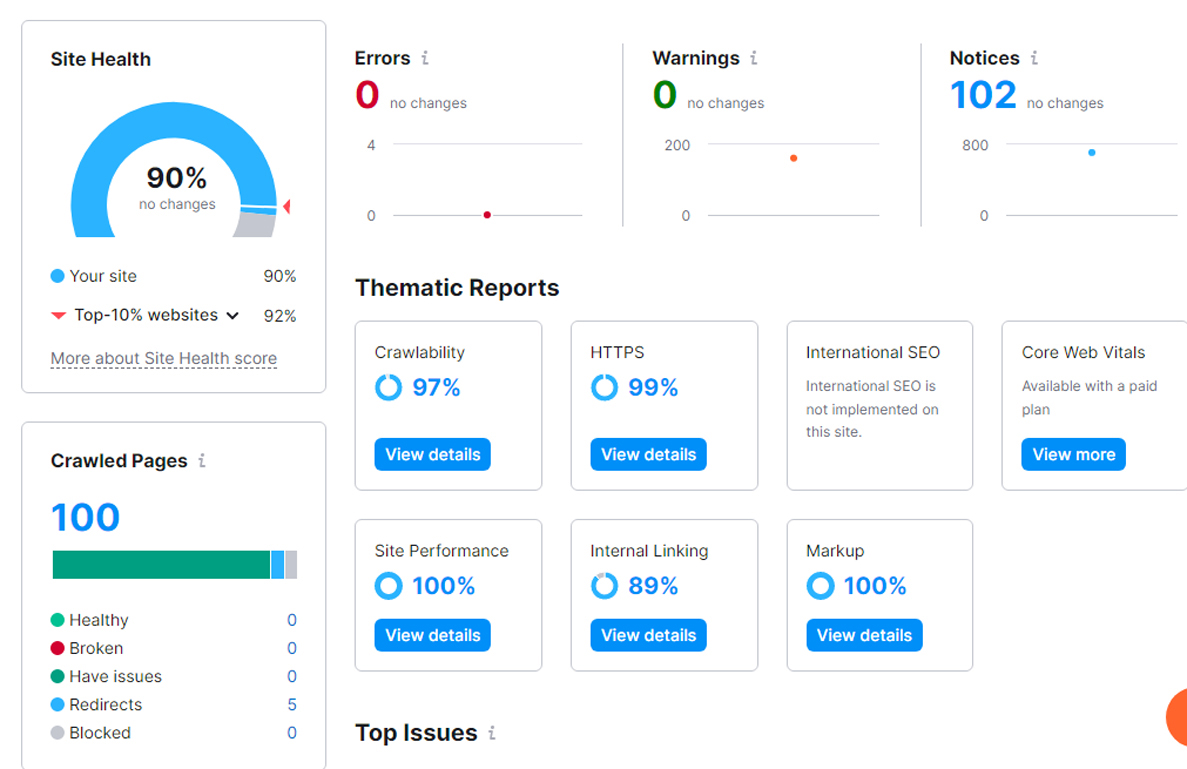Click the Crawled Pages info icon
Image resolution: width=1187 pixels, height=769 pixels.
click(201, 460)
